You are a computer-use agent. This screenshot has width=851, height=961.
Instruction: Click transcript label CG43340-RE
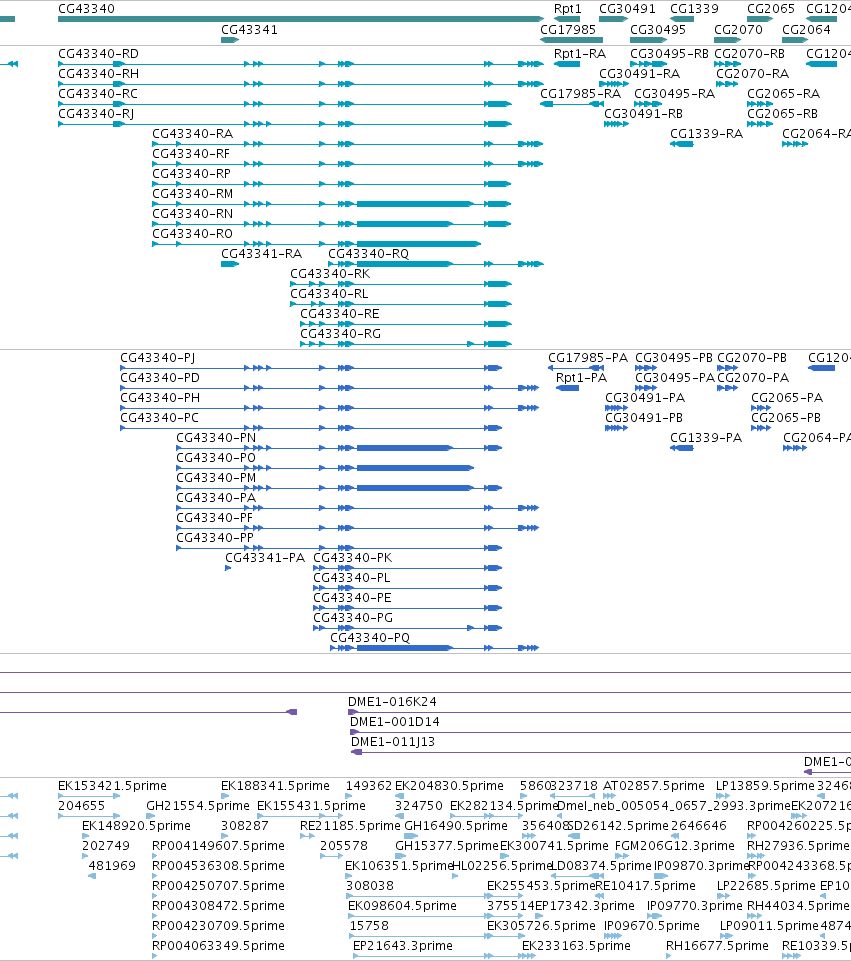click(x=339, y=314)
